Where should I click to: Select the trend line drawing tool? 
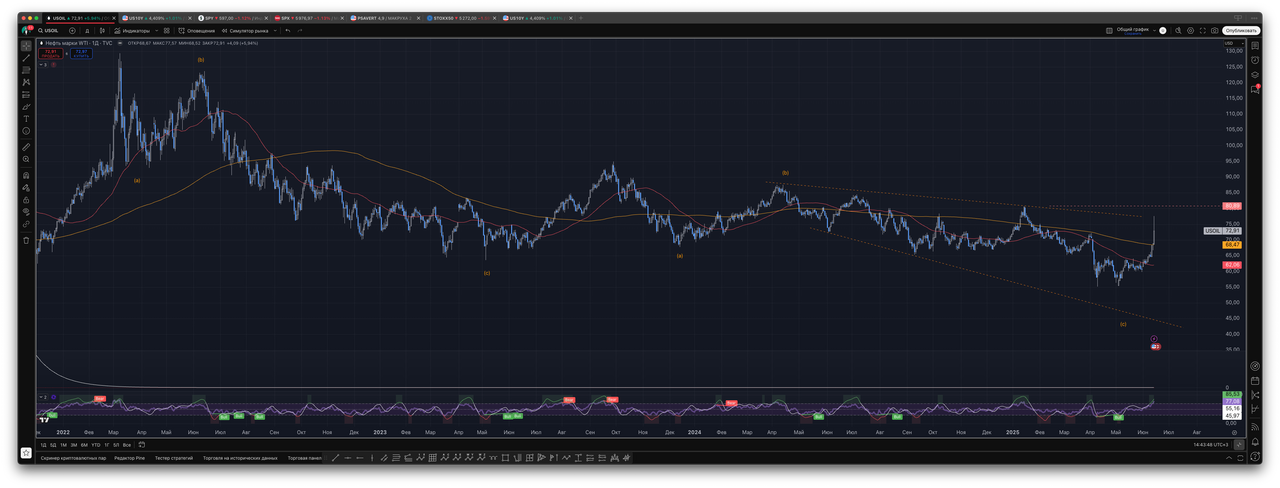(x=26, y=58)
